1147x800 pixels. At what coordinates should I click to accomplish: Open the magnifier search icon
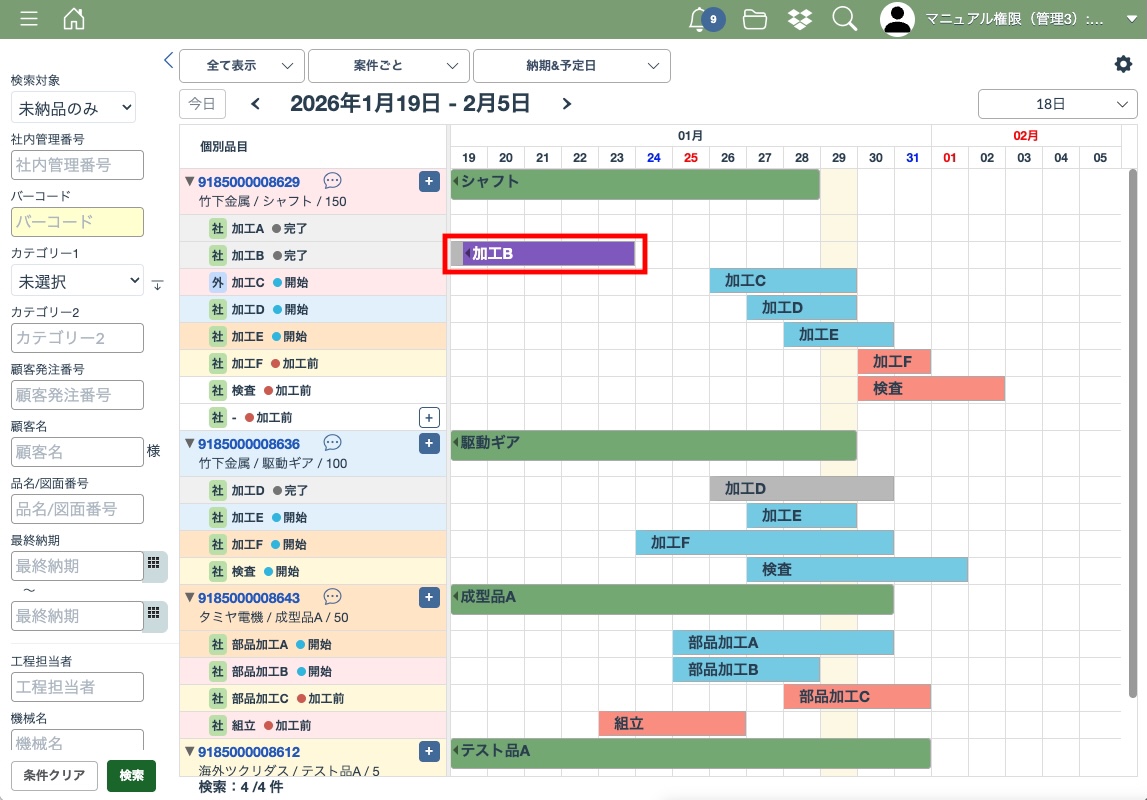[845, 19]
